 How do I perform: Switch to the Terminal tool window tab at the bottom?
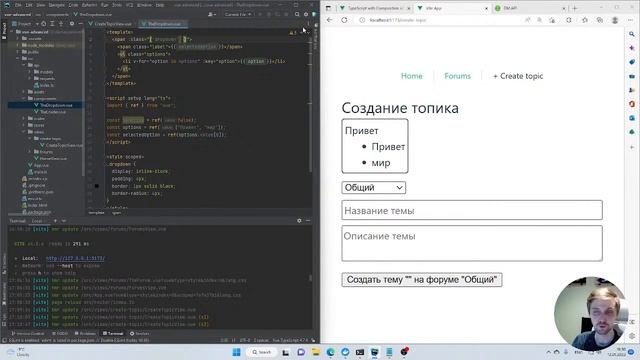[x=113, y=333]
